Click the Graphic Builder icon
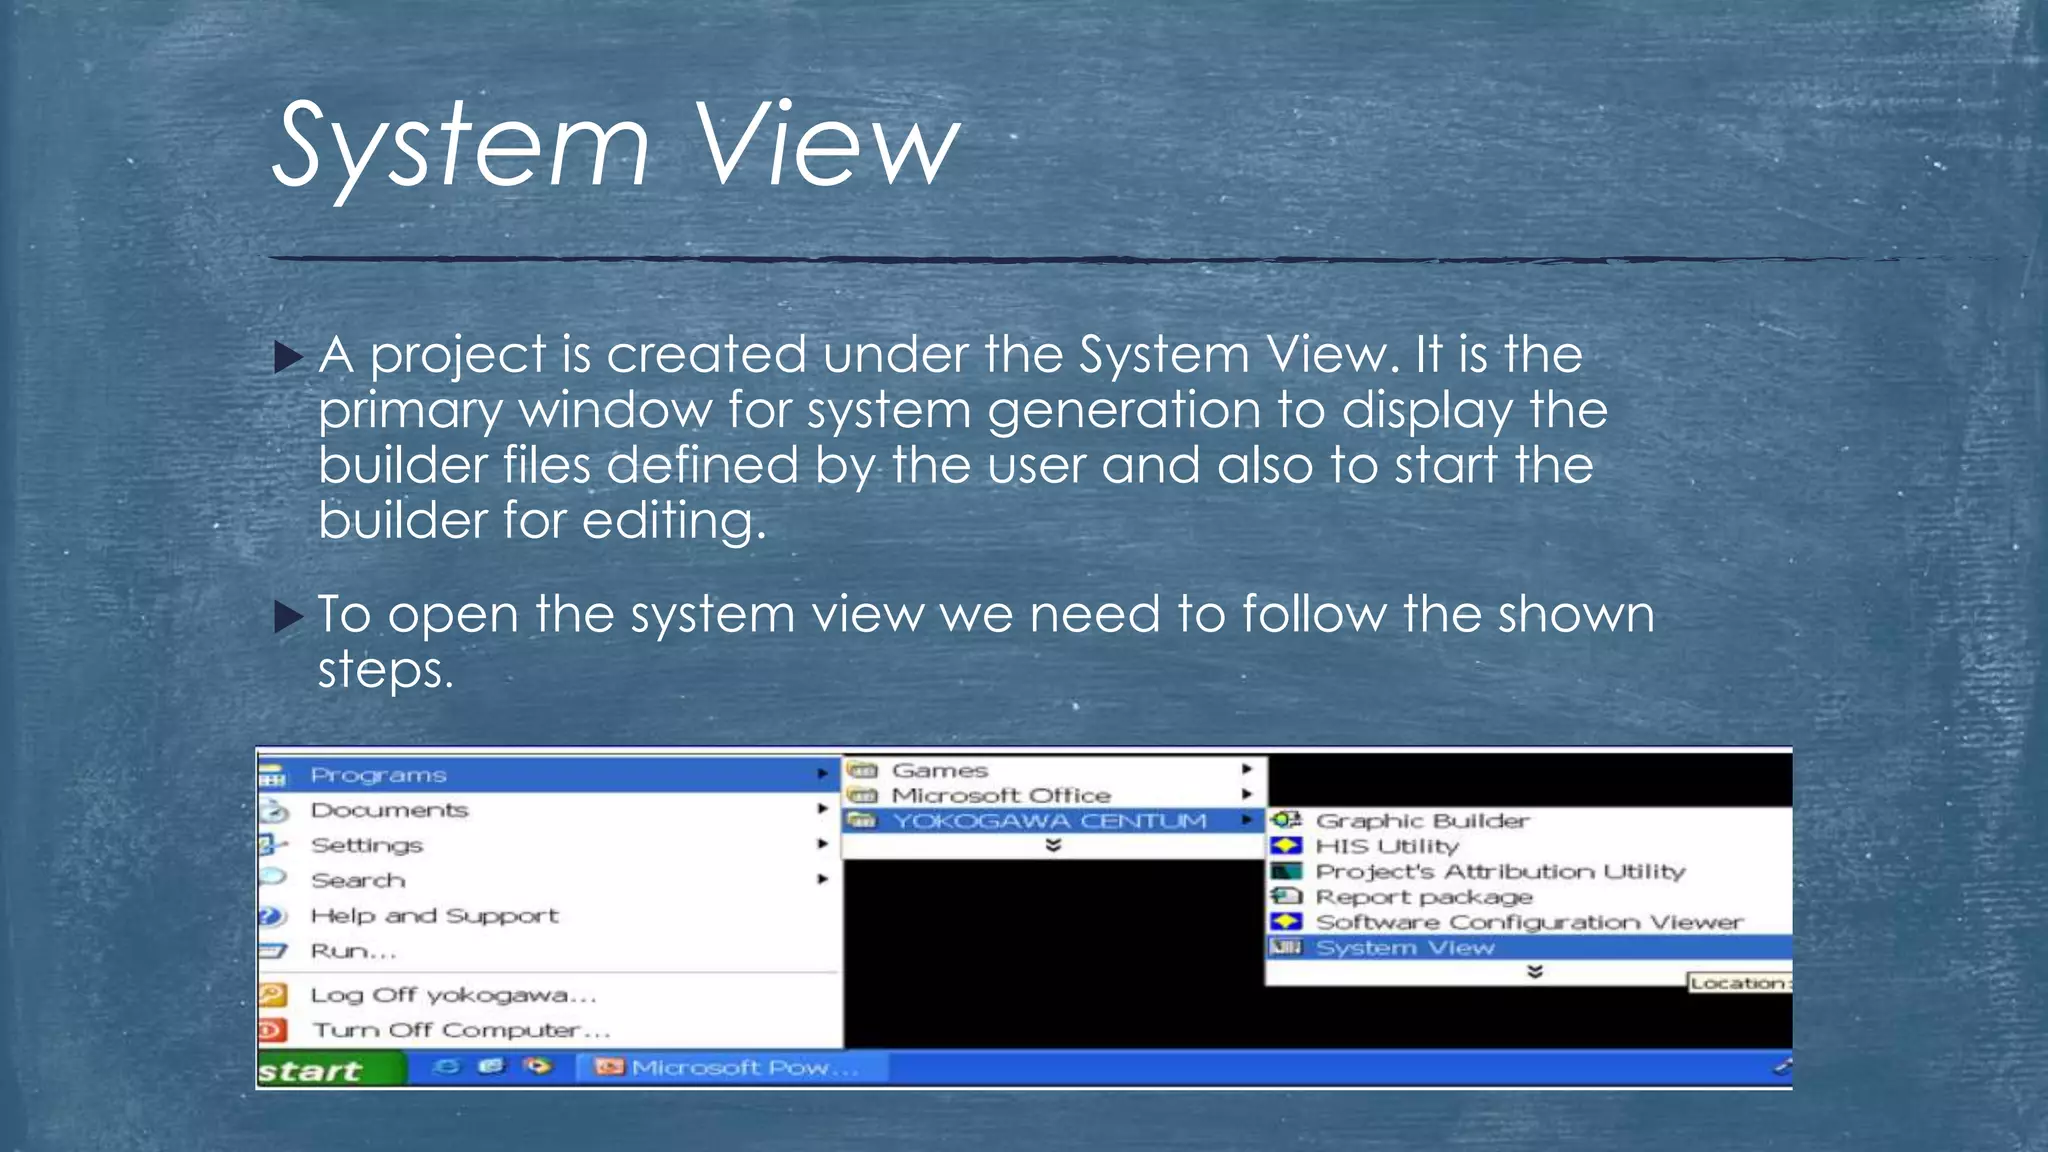 1286,820
